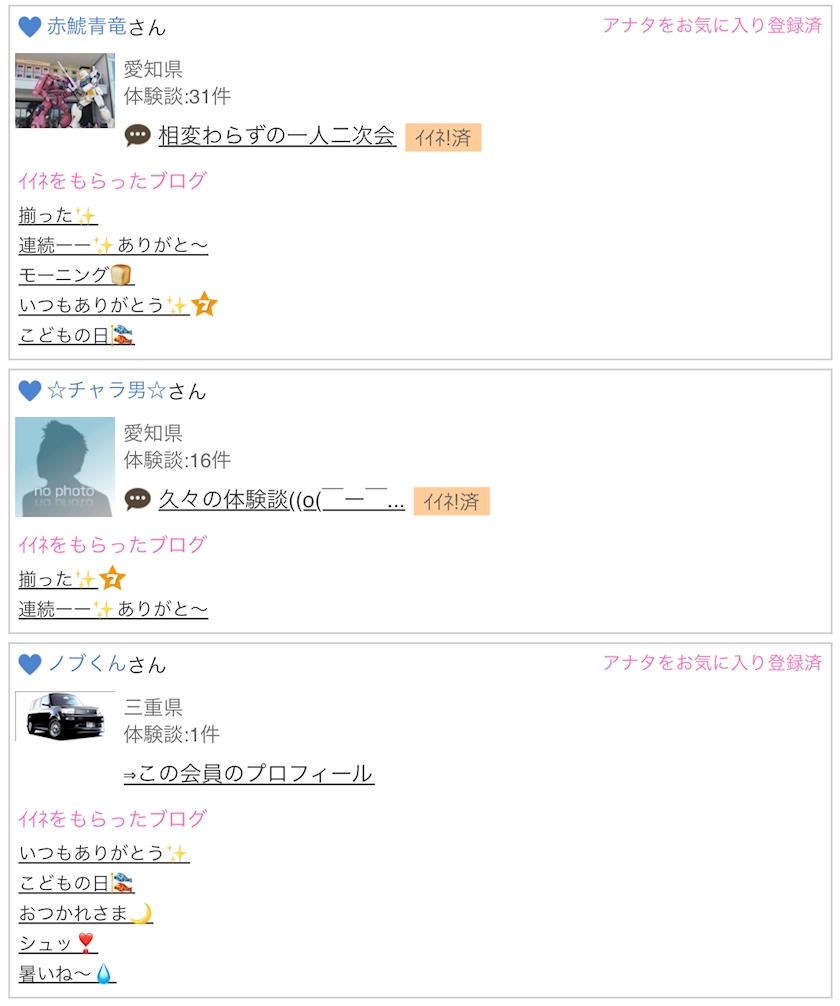The image size is (840, 1006).
Task: Click イイネ!済 button beside 相変わらずの一人二次会
Action: pos(443,137)
